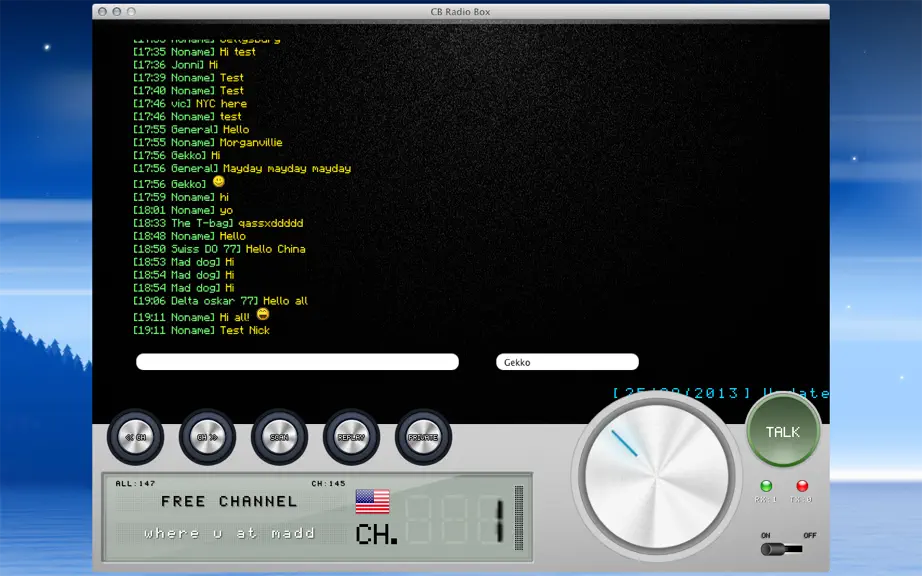Click the signal level meter bar on display
This screenshot has height=576, width=922.
(519, 517)
